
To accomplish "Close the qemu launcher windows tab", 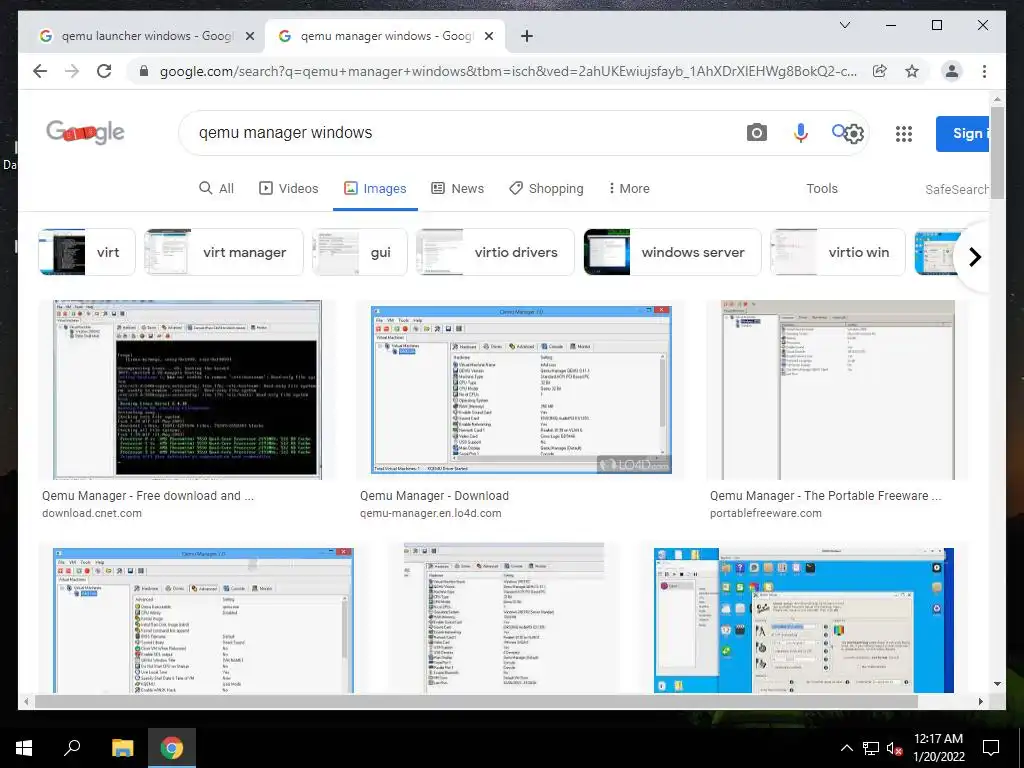I will (249, 36).
